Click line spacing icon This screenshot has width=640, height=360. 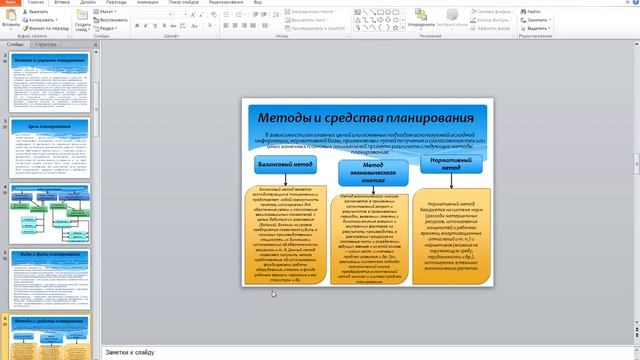point(276,14)
